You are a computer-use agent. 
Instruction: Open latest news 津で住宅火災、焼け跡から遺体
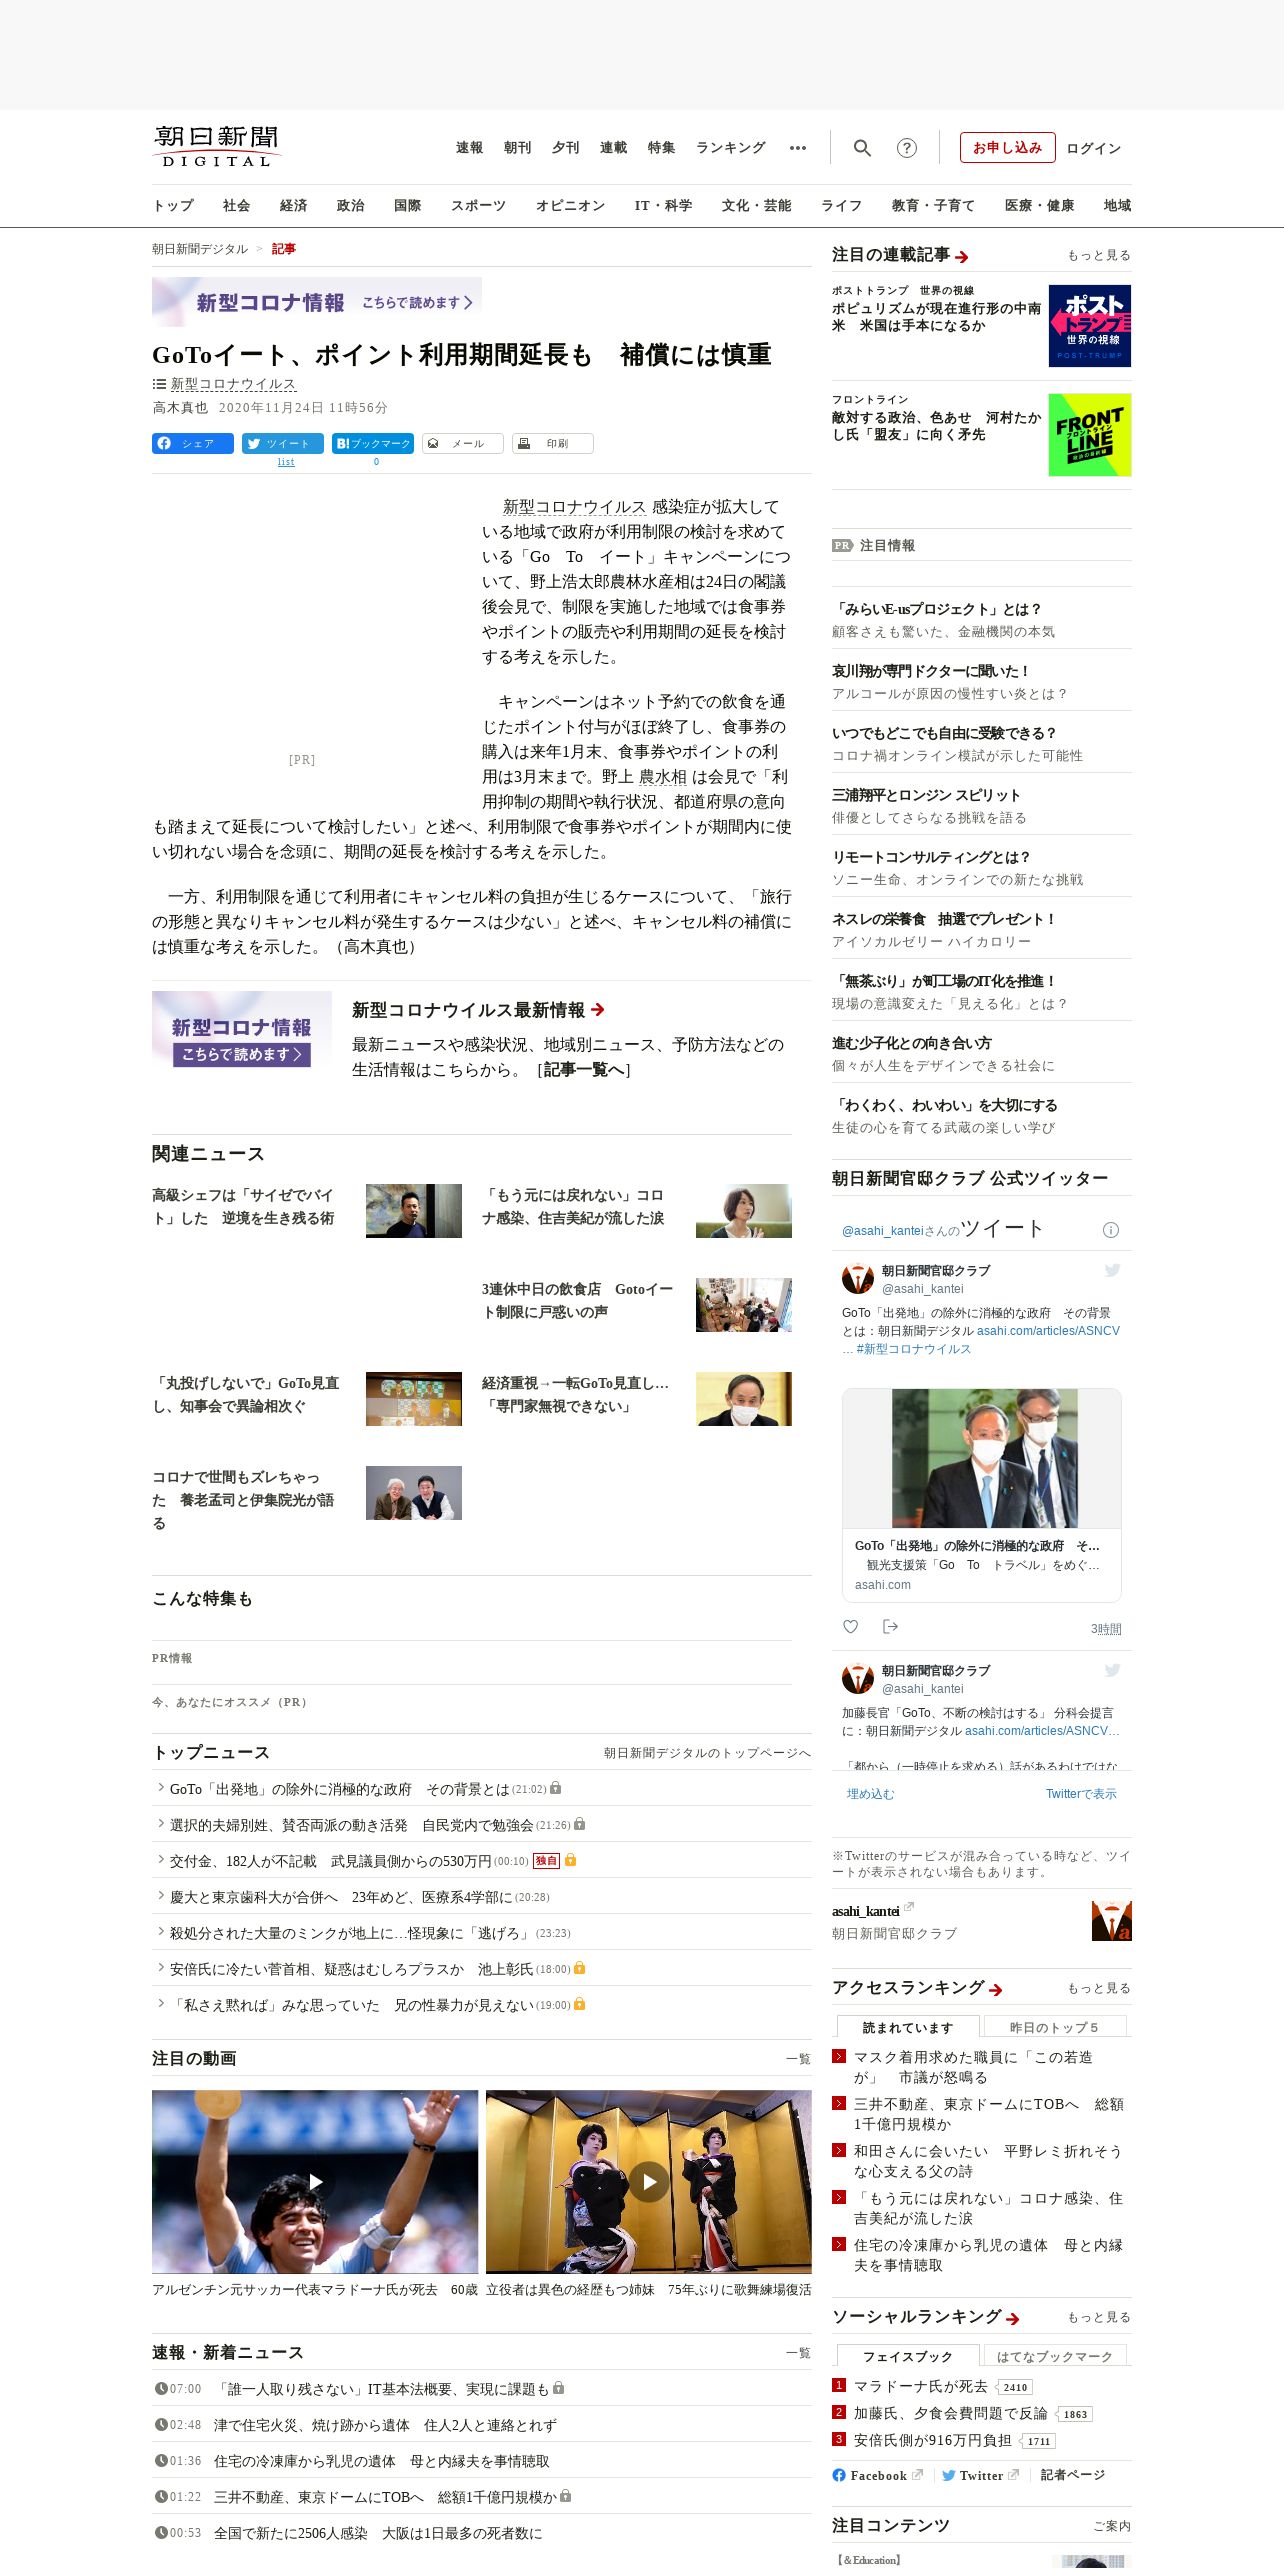[x=385, y=2425]
